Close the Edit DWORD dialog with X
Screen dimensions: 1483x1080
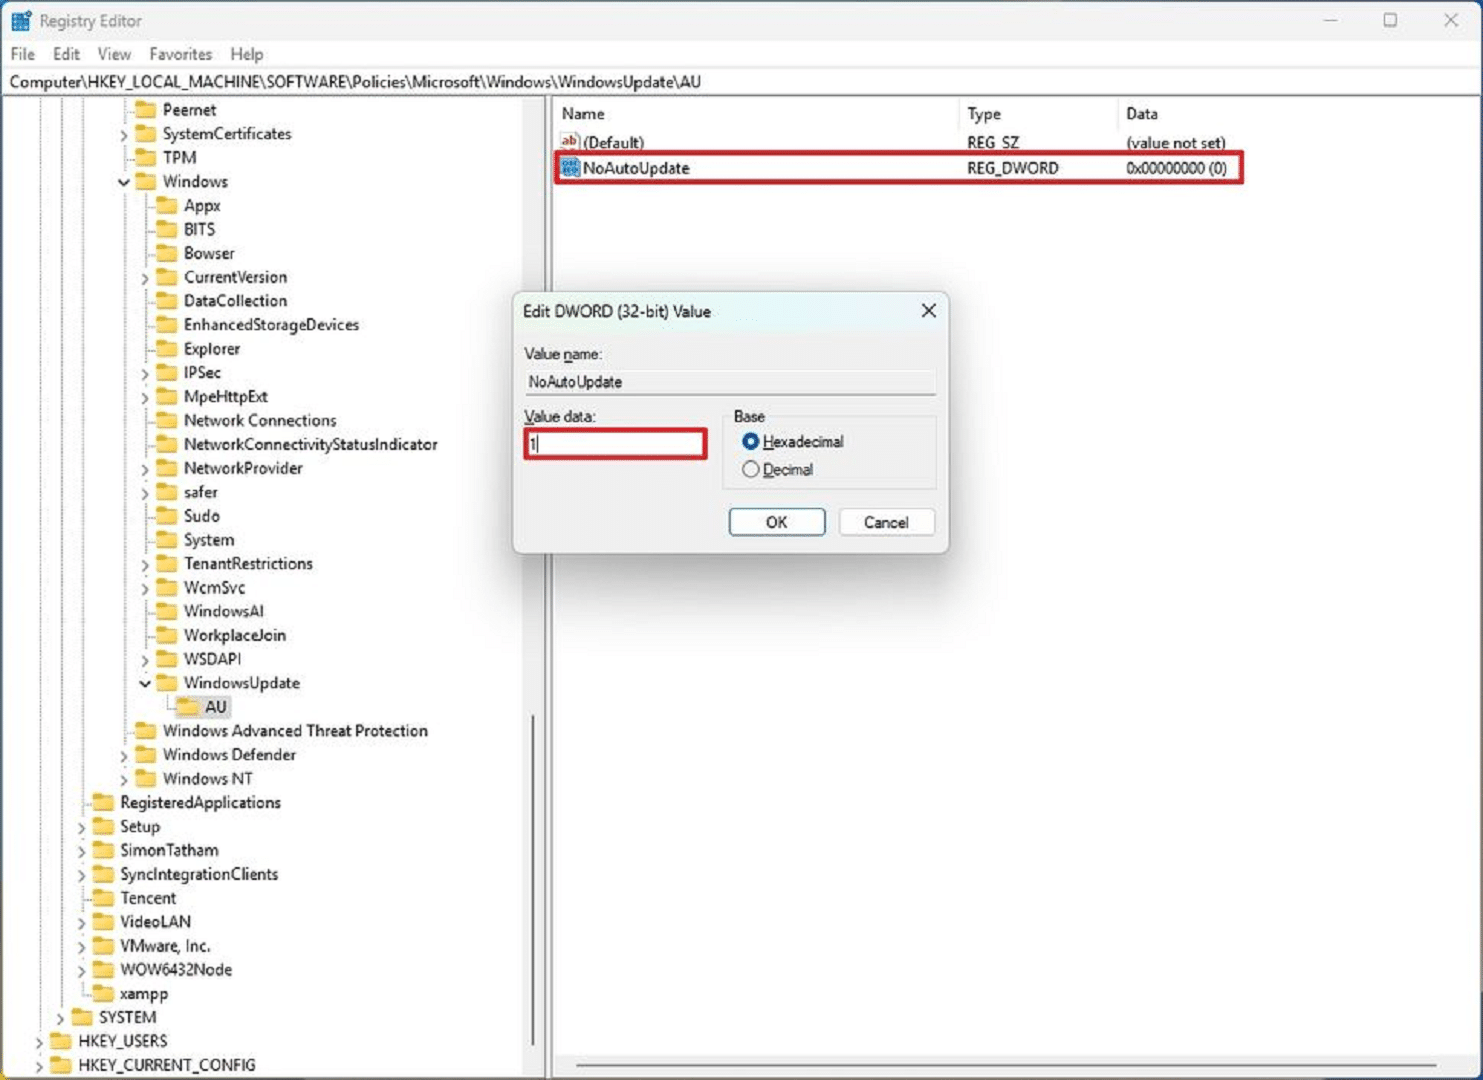tap(929, 311)
